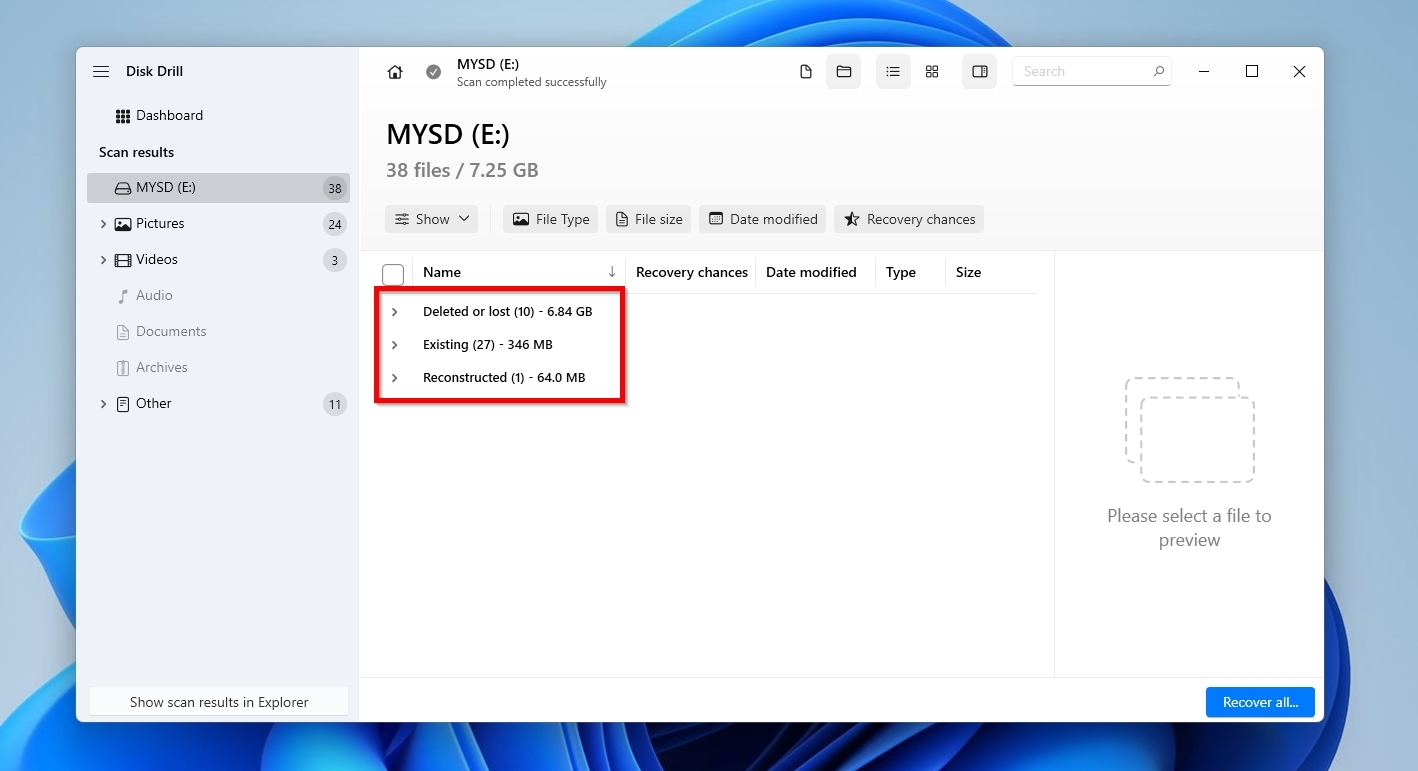Switch to files view document icon
The image size is (1418, 771).
pyautogui.click(x=806, y=72)
